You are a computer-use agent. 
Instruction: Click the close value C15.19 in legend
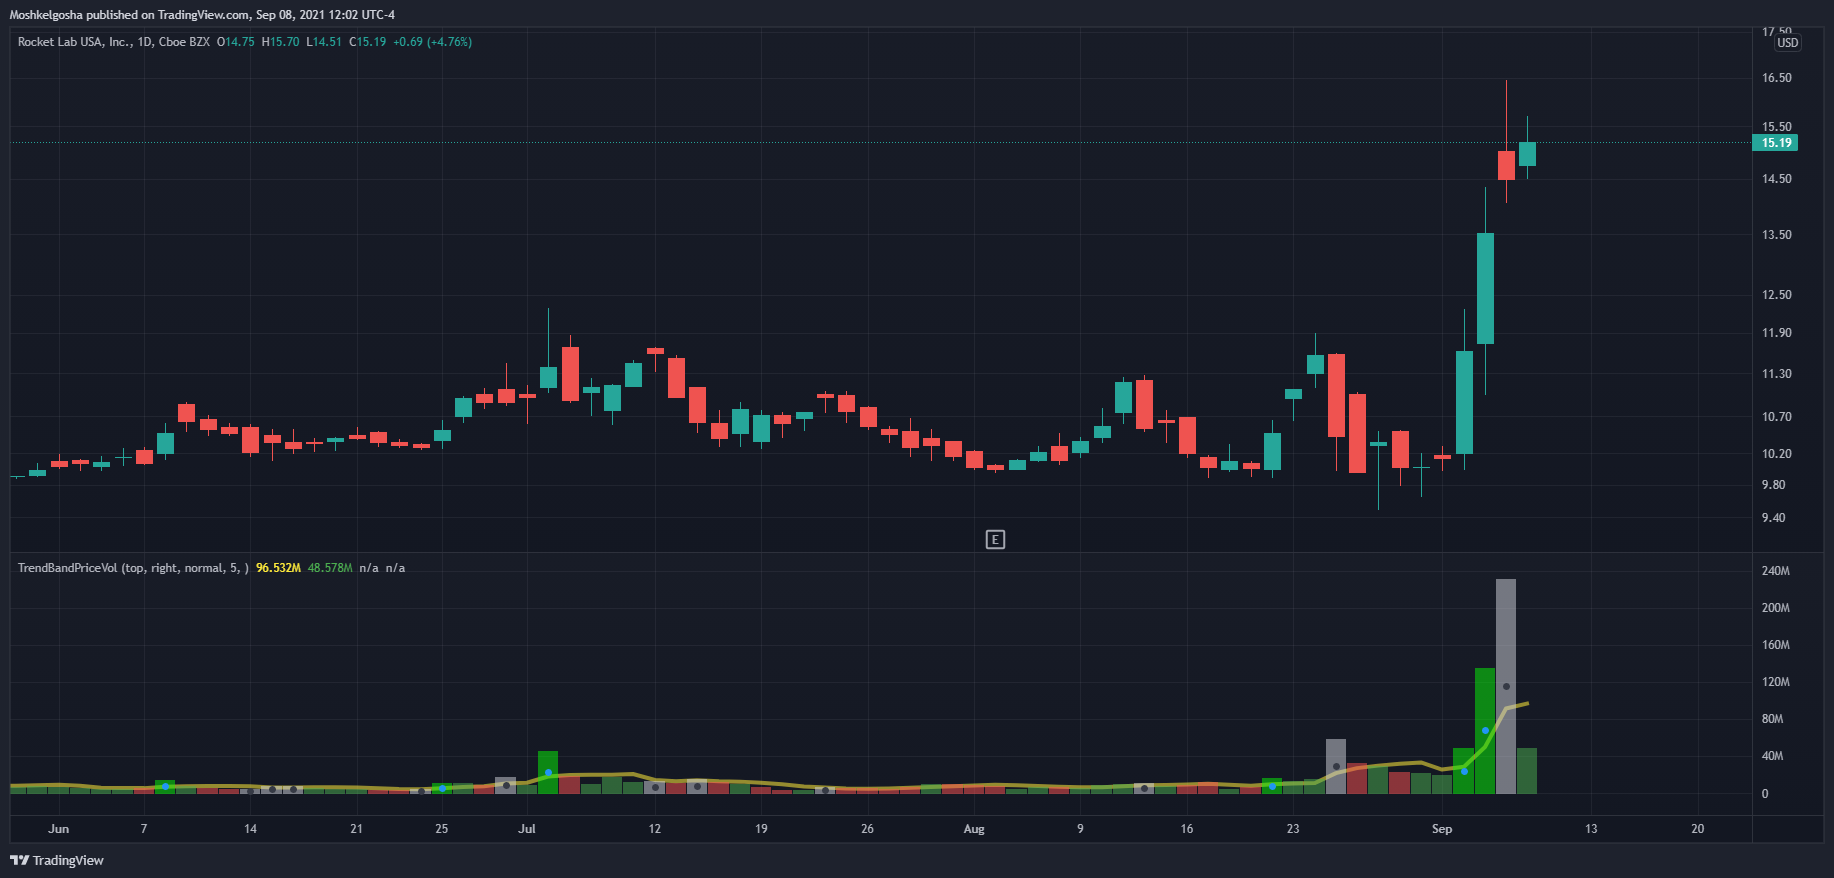click(368, 42)
